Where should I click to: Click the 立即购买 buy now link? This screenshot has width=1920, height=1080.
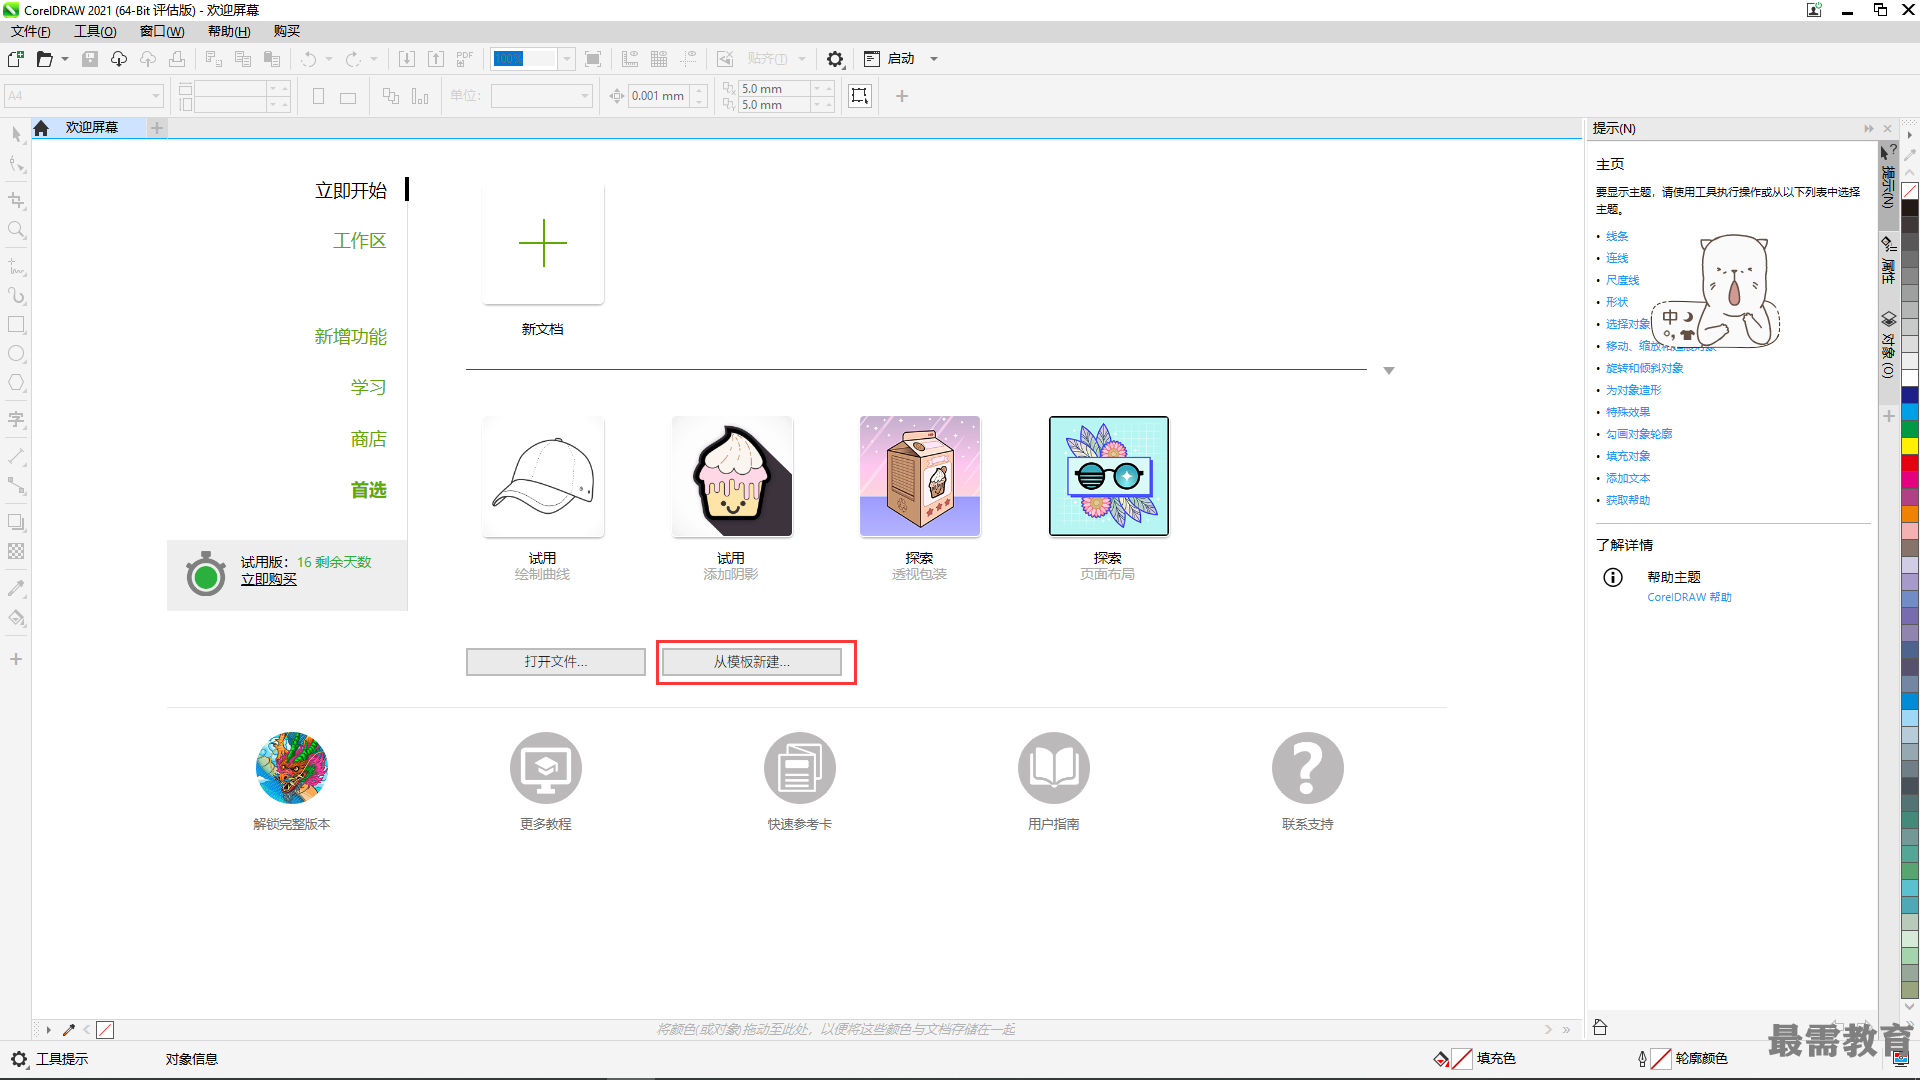[x=269, y=579]
